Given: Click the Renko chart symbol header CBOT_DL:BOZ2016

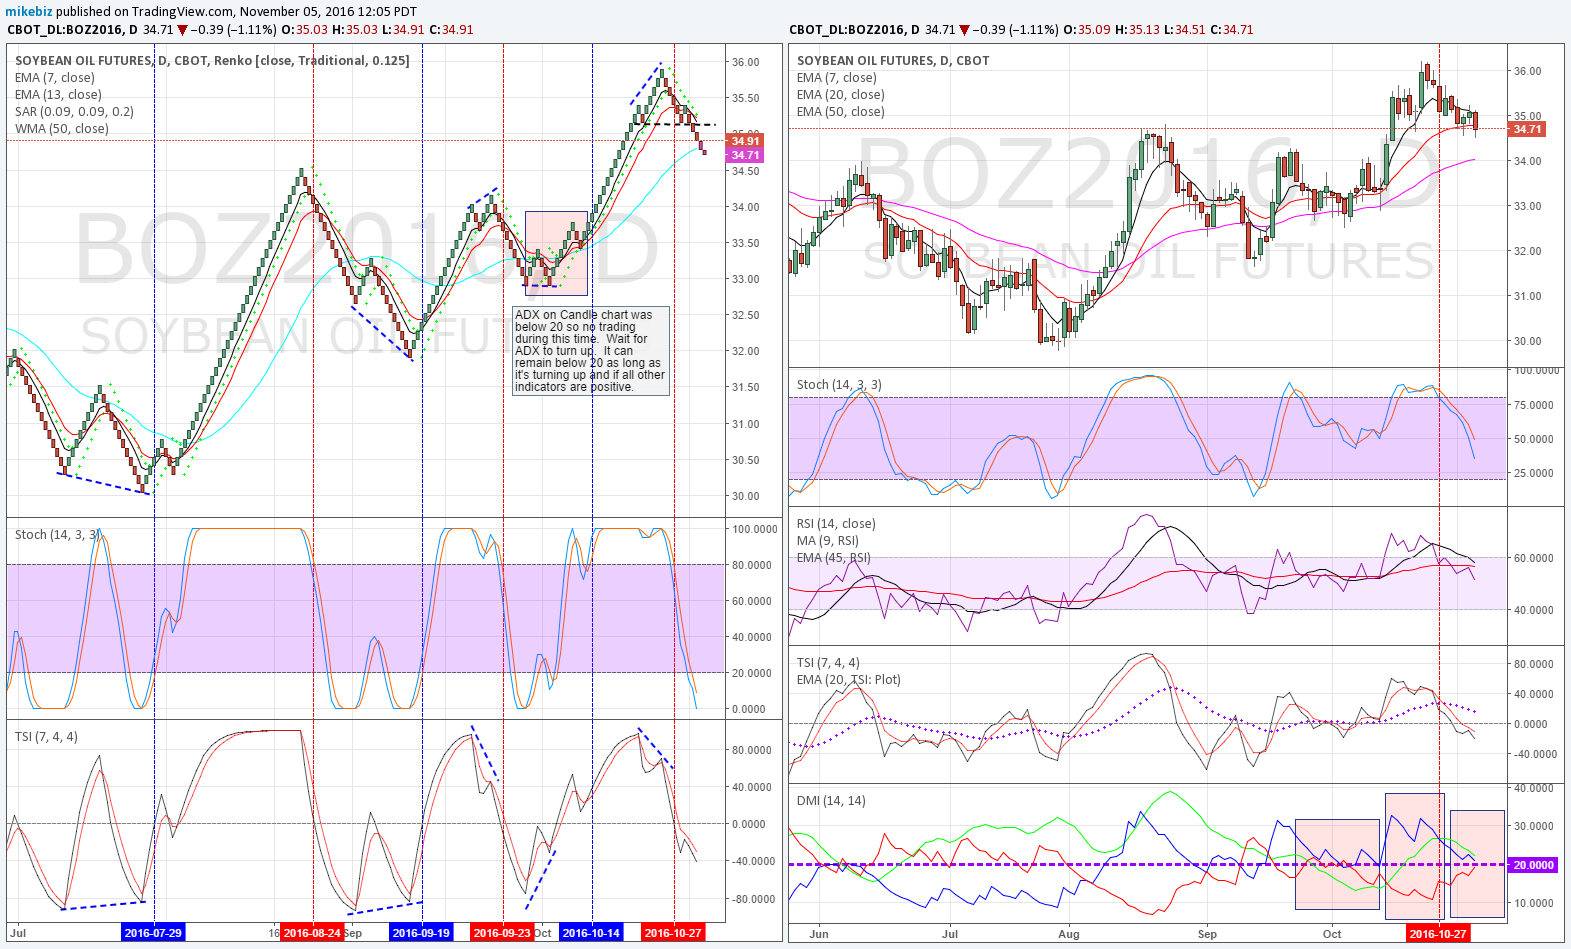Looking at the screenshot, I should 72,29.
